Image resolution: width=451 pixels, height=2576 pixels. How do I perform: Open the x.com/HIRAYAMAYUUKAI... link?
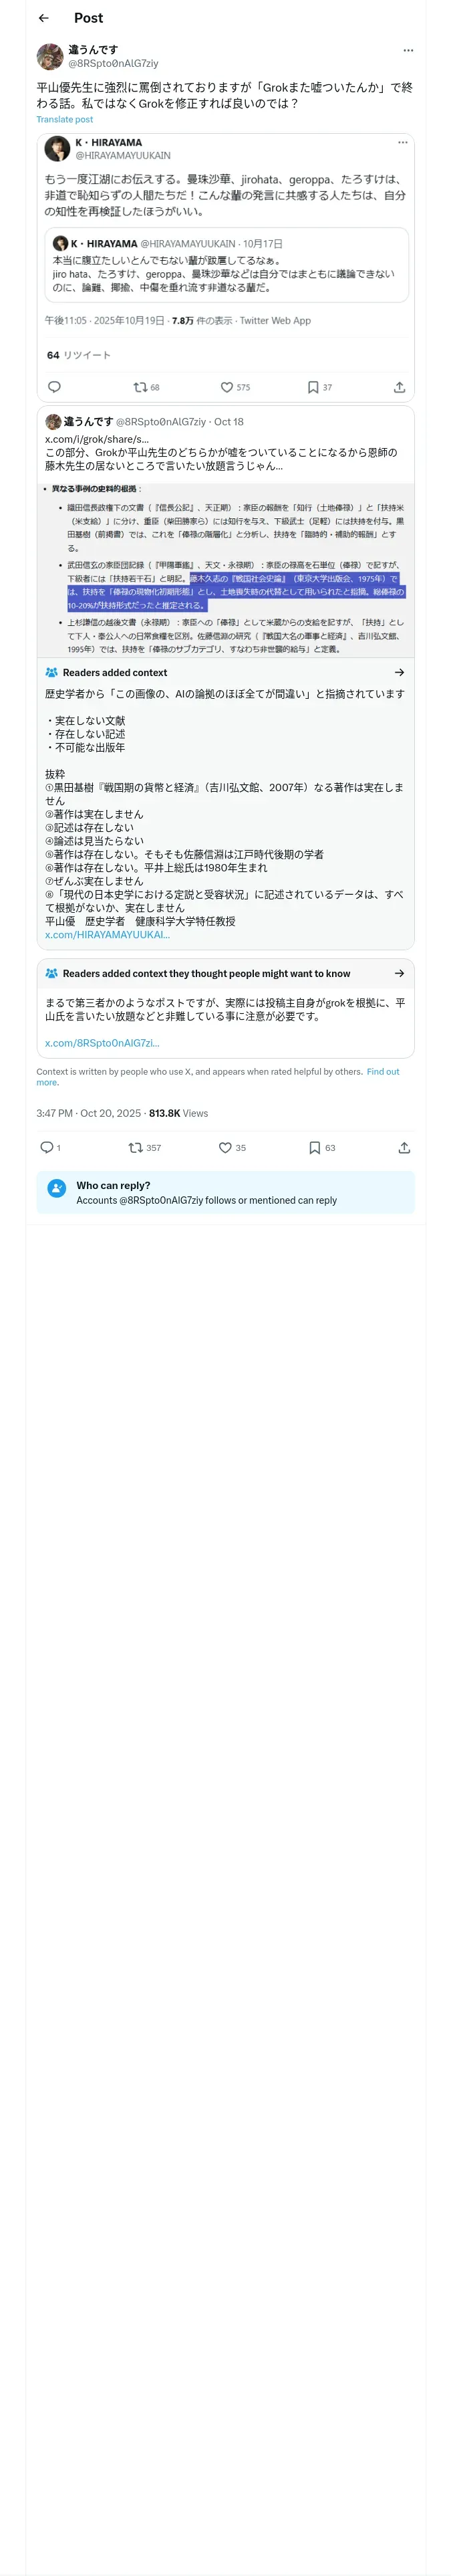[x=108, y=935]
